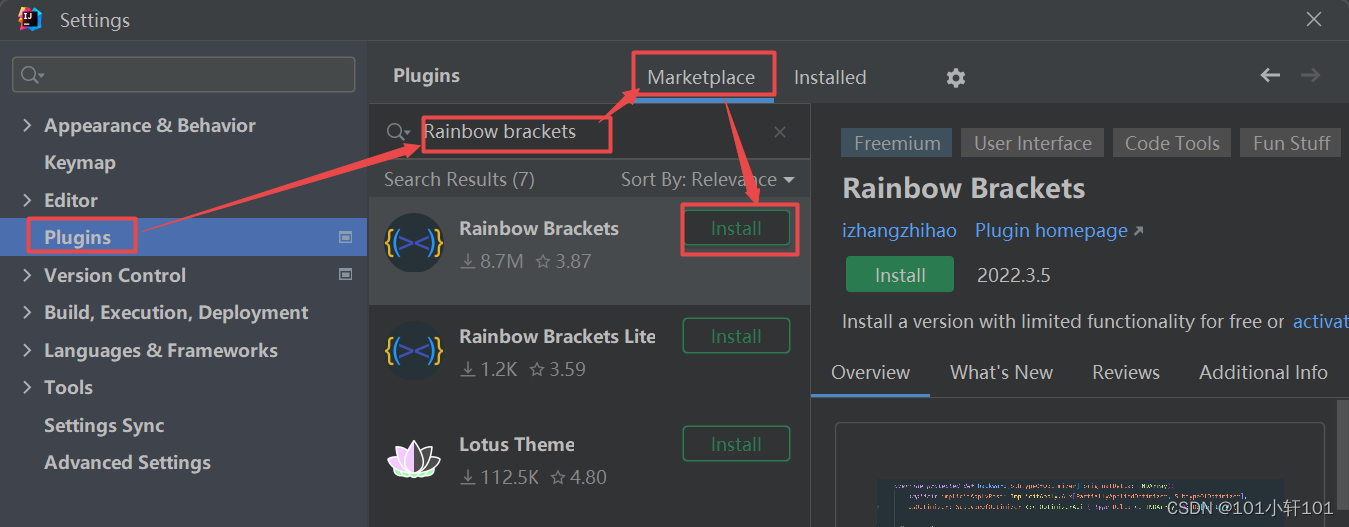Click the IntelliJ IDEA logo in title bar
This screenshot has width=1349, height=527.
pos(30,19)
